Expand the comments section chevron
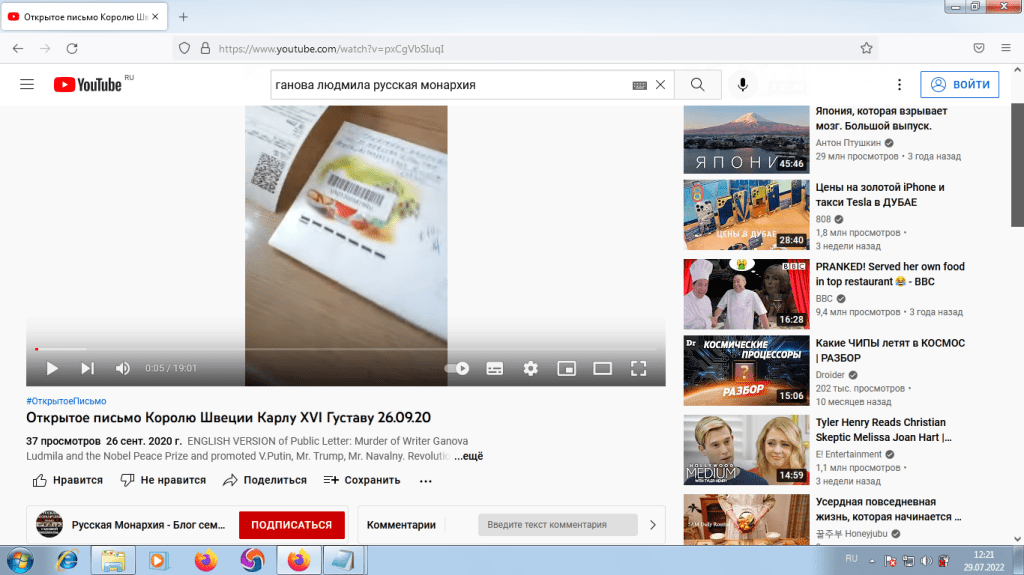Viewport: 1024px width, 575px height. click(x=652, y=524)
